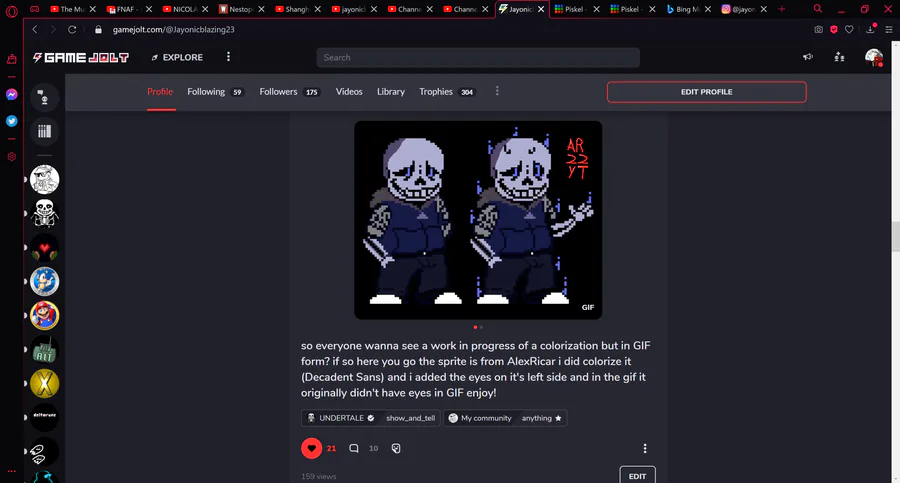This screenshot has width=900, height=483.
Task: Open the comments on the post
Action: (x=354, y=449)
